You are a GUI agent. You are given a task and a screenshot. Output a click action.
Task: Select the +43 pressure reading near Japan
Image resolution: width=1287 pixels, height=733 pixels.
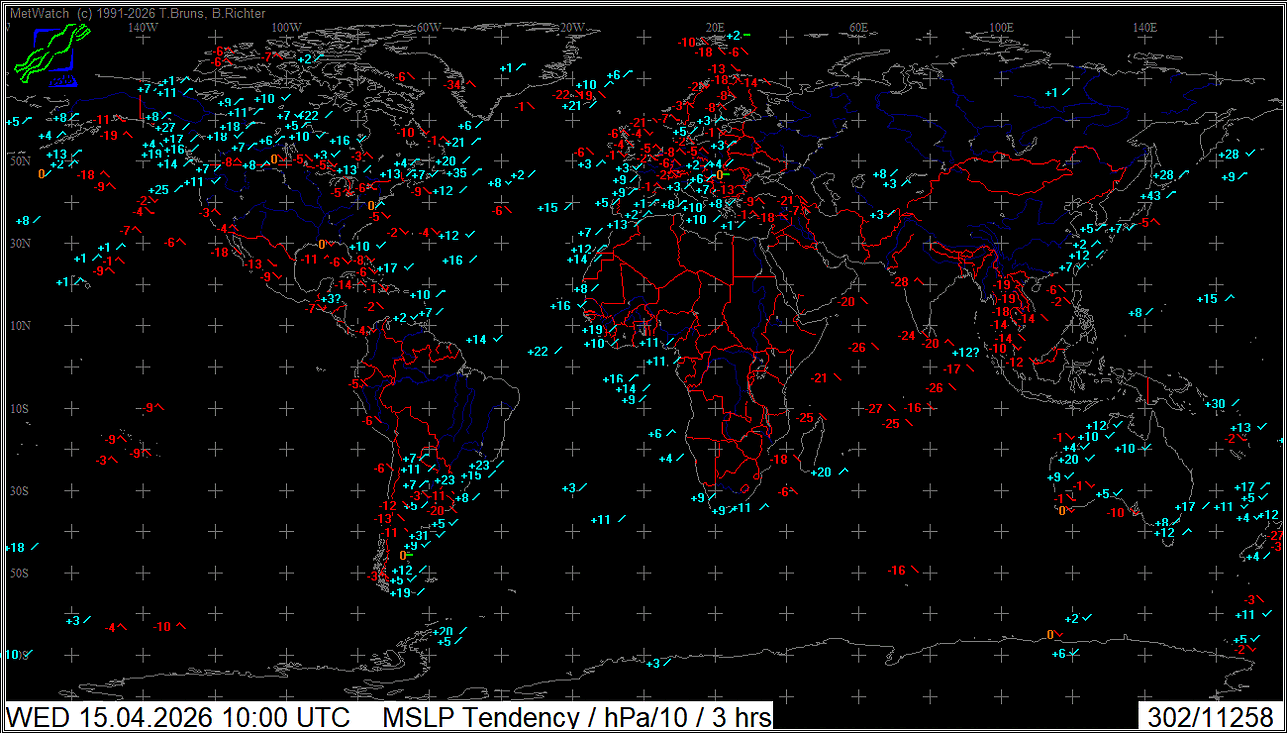pyautogui.click(x=1149, y=195)
